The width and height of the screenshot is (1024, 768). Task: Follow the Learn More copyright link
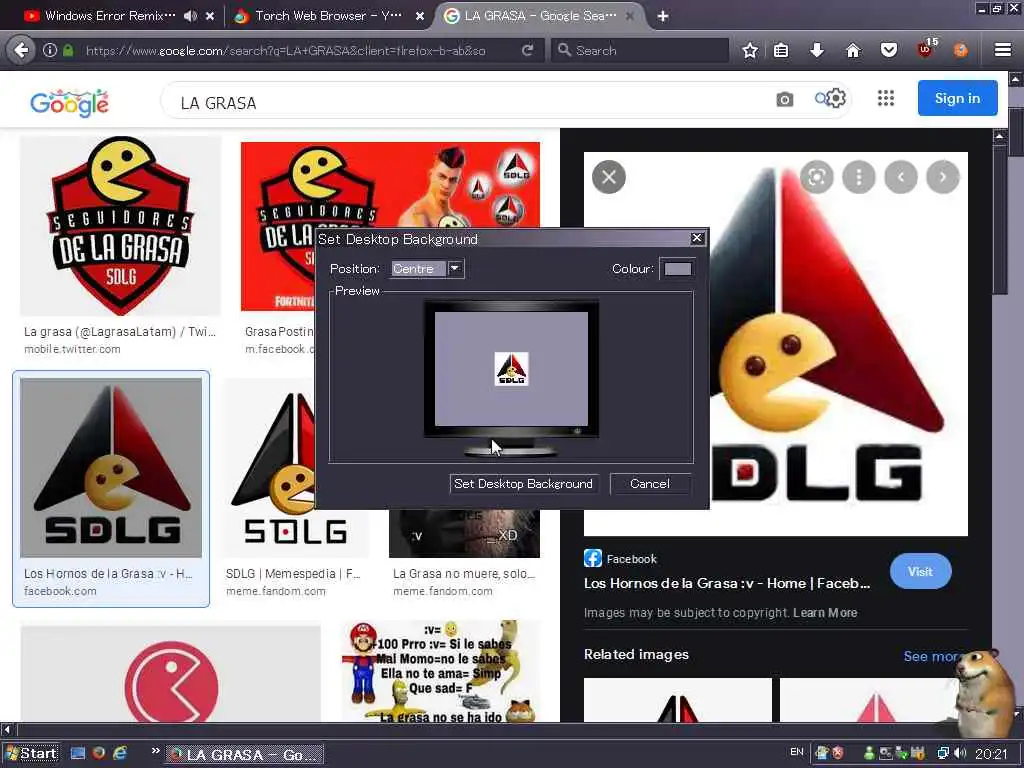(825, 613)
